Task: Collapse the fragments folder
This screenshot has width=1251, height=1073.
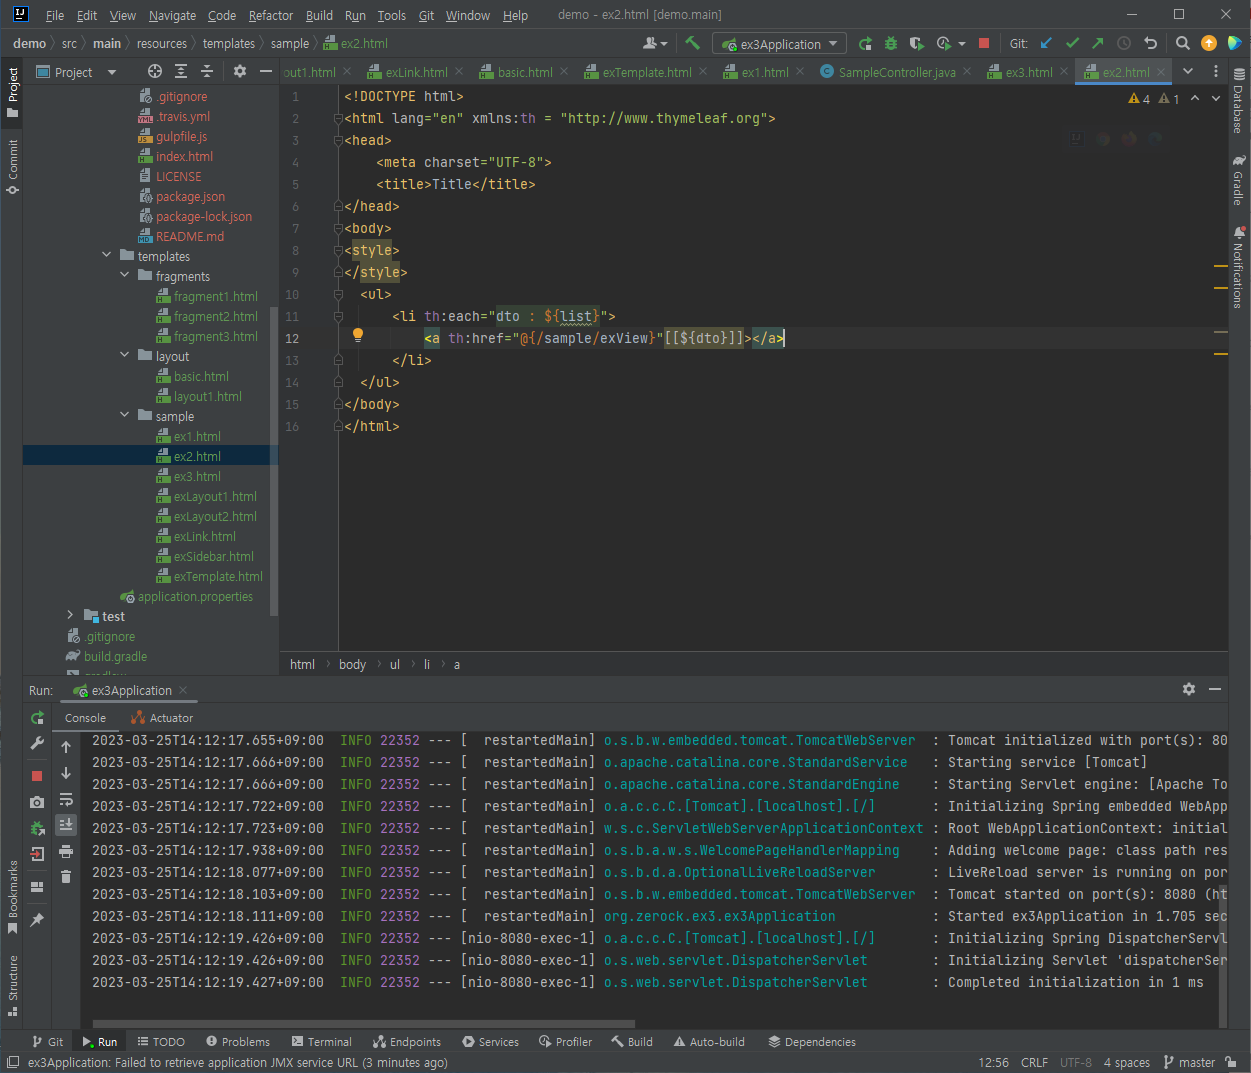Action: click(125, 276)
